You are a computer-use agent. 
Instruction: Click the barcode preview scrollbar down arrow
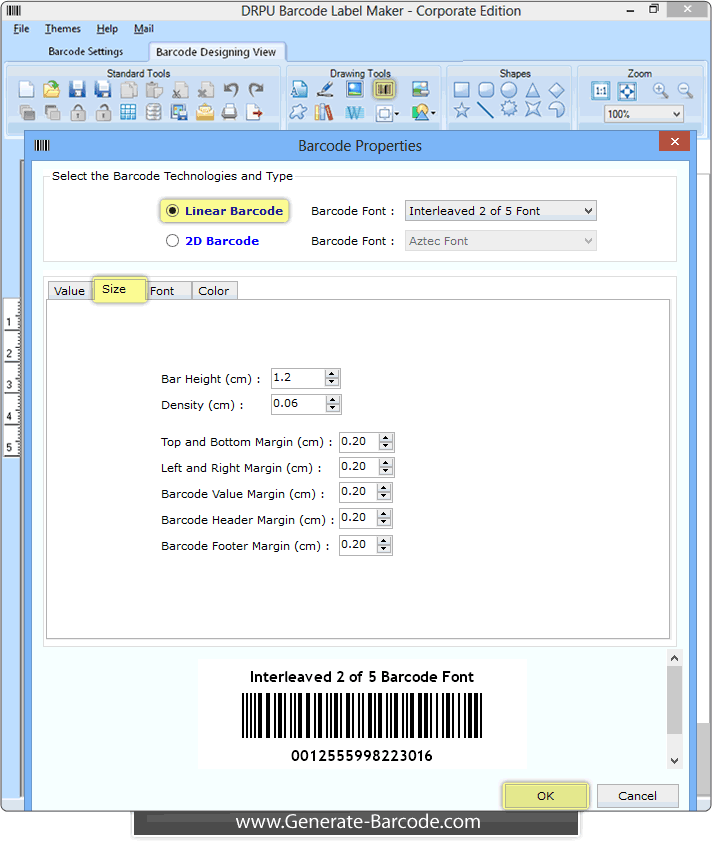674,761
